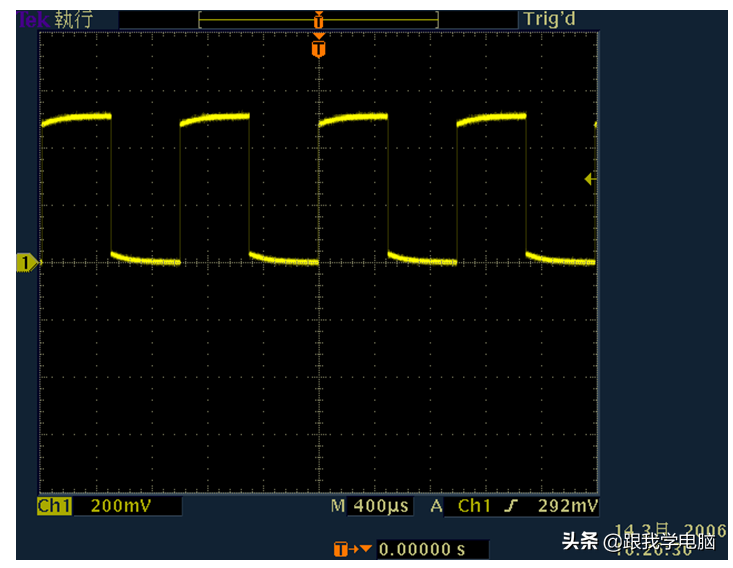Click the rising edge trigger slope icon

pos(511,505)
